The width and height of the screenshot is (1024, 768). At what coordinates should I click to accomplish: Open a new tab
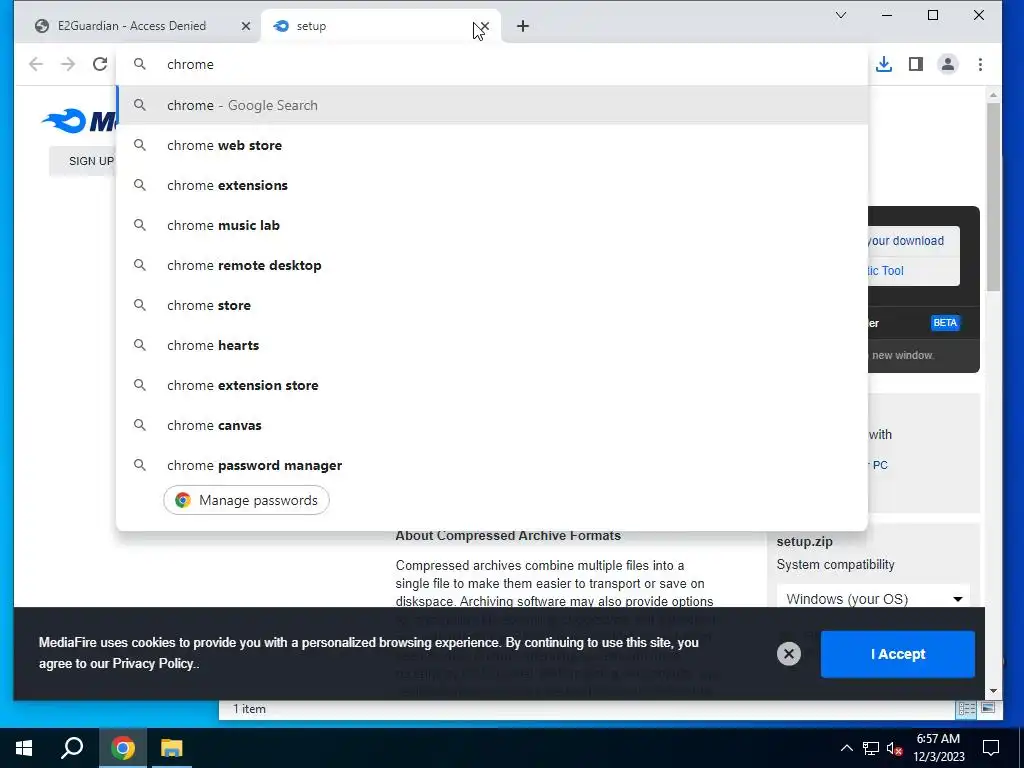pos(522,26)
